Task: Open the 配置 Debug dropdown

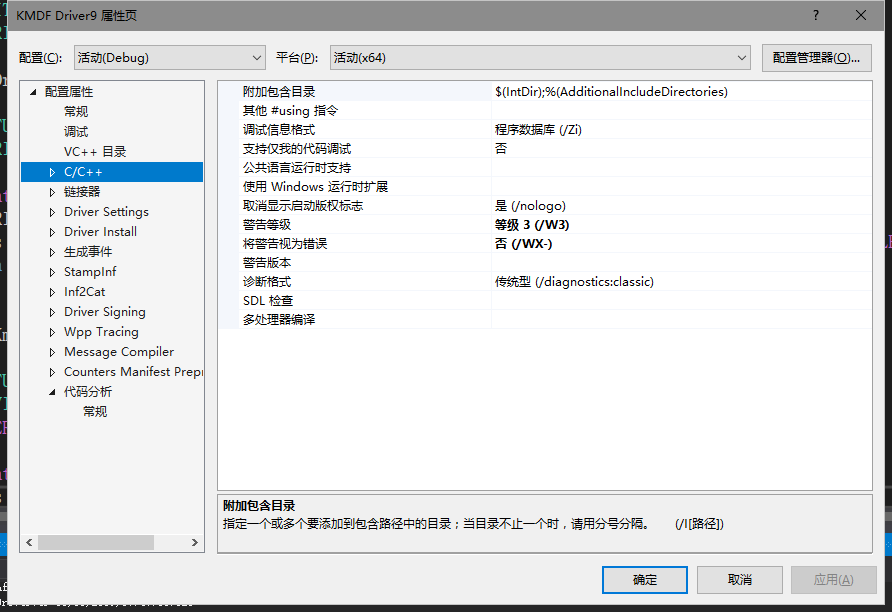Action: (170, 57)
